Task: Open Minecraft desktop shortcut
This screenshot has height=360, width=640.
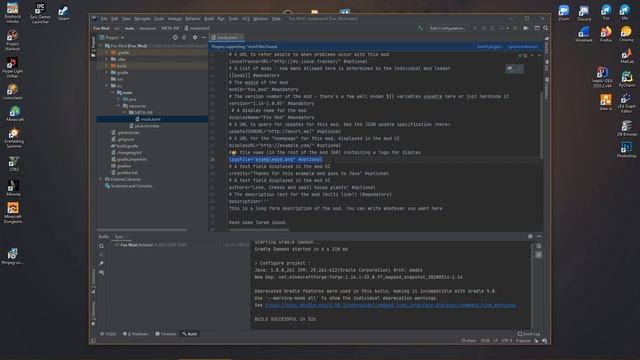Action: [15, 114]
